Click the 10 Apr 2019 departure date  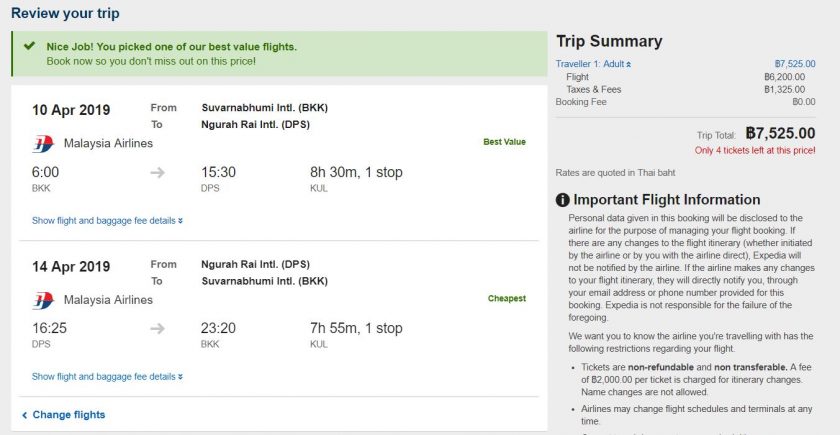click(x=71, y=110)
